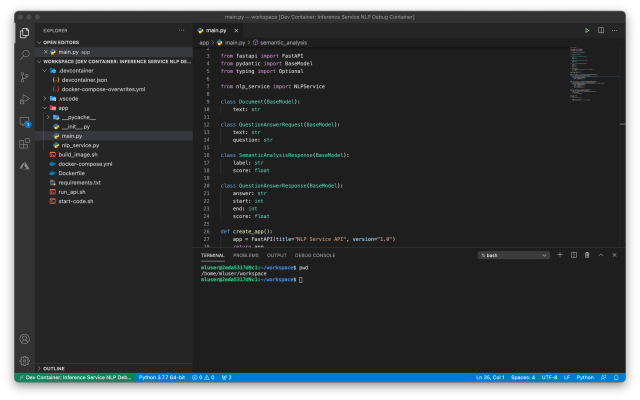The width and height of the screenshot is (640, 400).
Task: Click forwarded ports indicator showing 2
Action: coord(227,378)
